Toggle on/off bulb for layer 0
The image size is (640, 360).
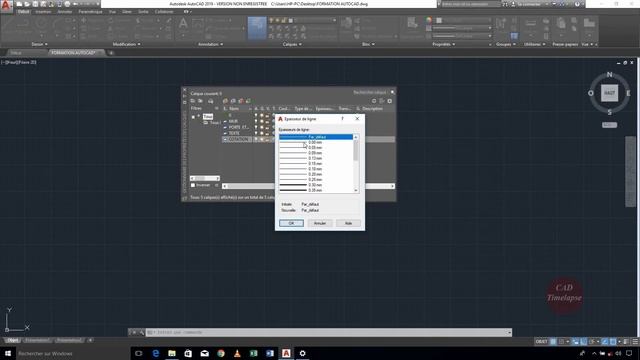tap(256, 116)
